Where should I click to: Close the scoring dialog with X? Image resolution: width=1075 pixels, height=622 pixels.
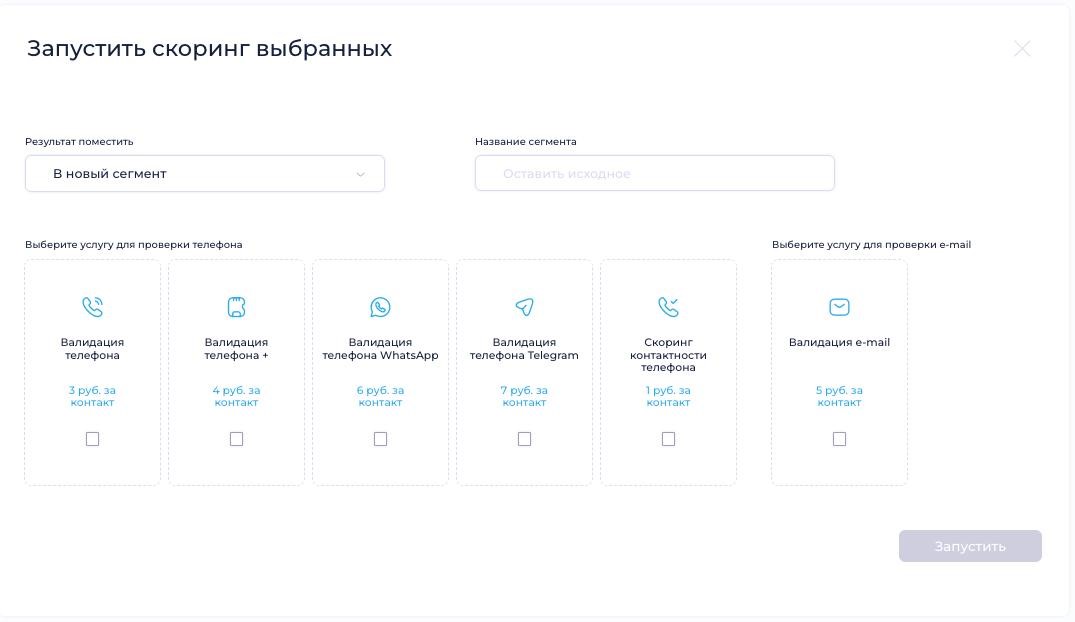click(1022, 49)
